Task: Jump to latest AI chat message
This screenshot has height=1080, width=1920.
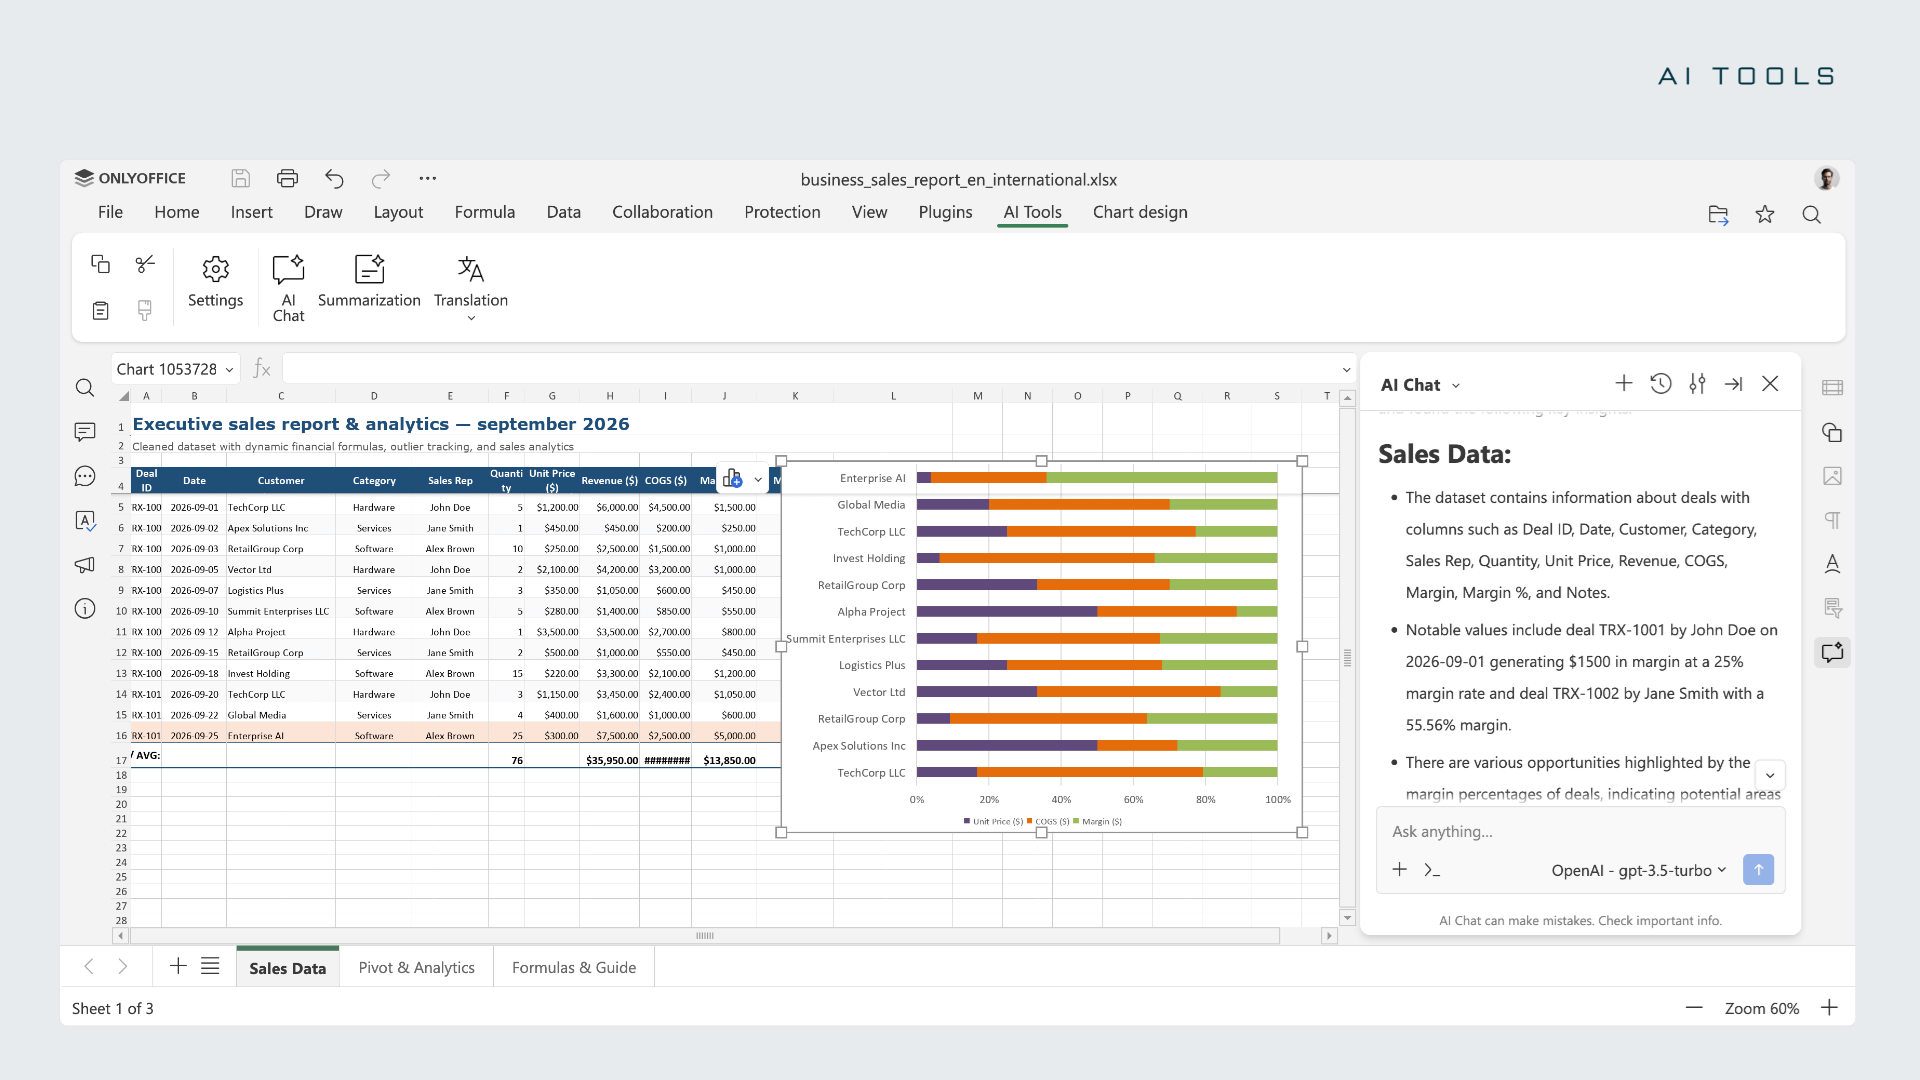Action: coord(1770,775)
